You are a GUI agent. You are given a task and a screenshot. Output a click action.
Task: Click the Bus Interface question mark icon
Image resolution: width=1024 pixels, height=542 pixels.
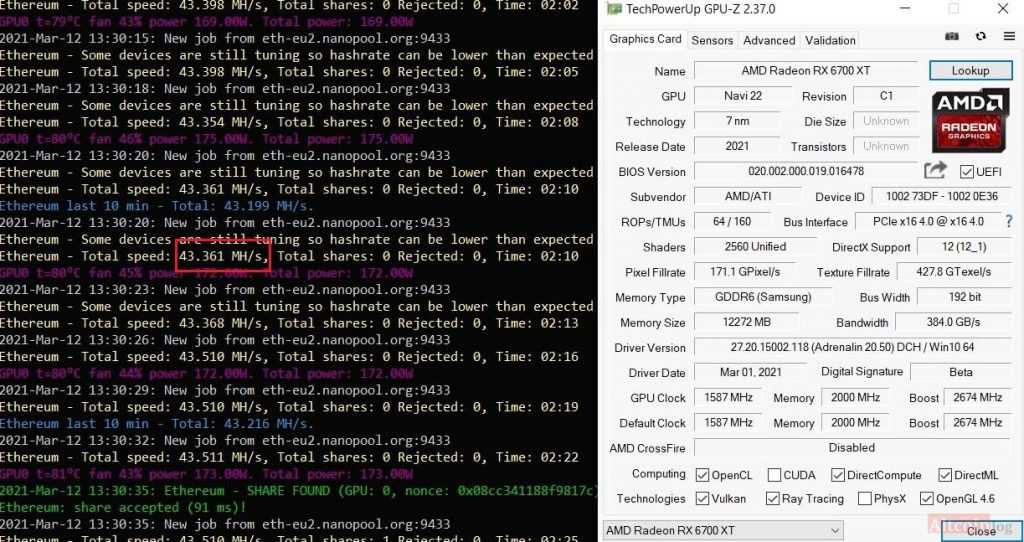[1009, 221]
